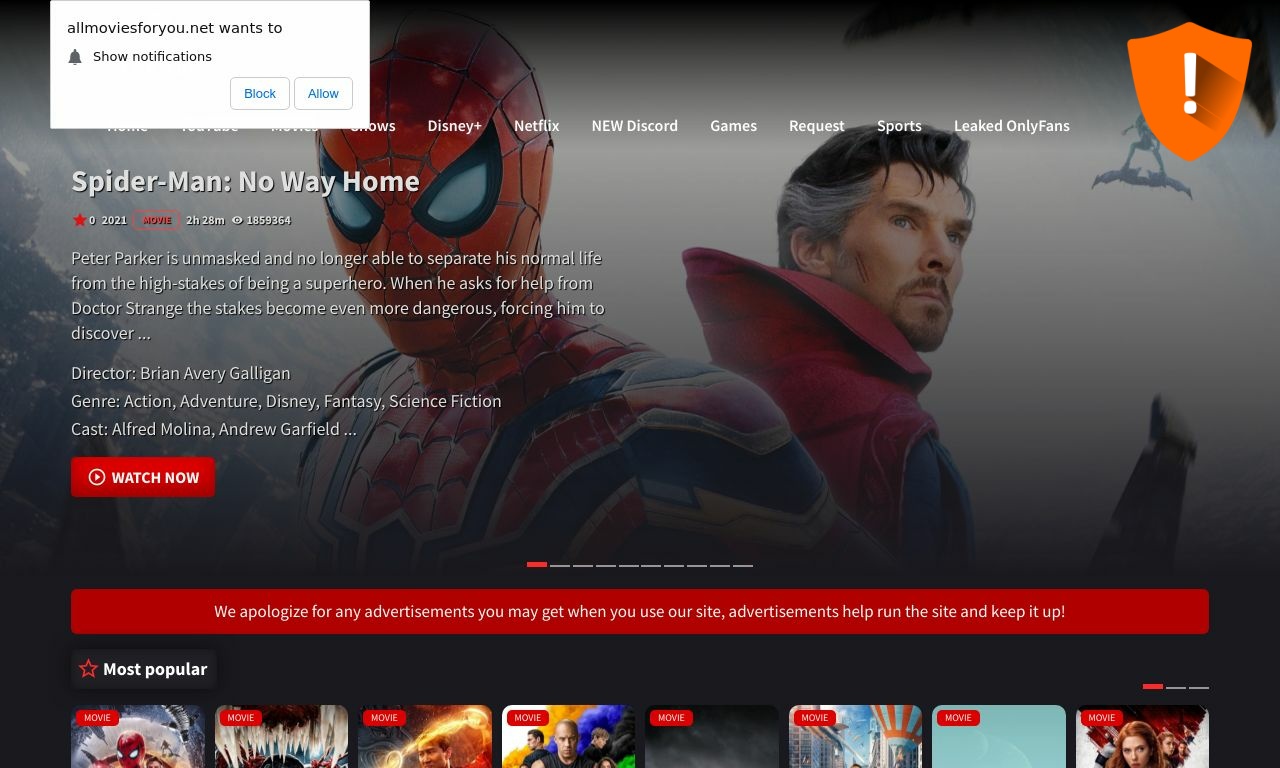
Task: Open the hot air balloon poster thumbnail
Action: click(x=855, y=737)
